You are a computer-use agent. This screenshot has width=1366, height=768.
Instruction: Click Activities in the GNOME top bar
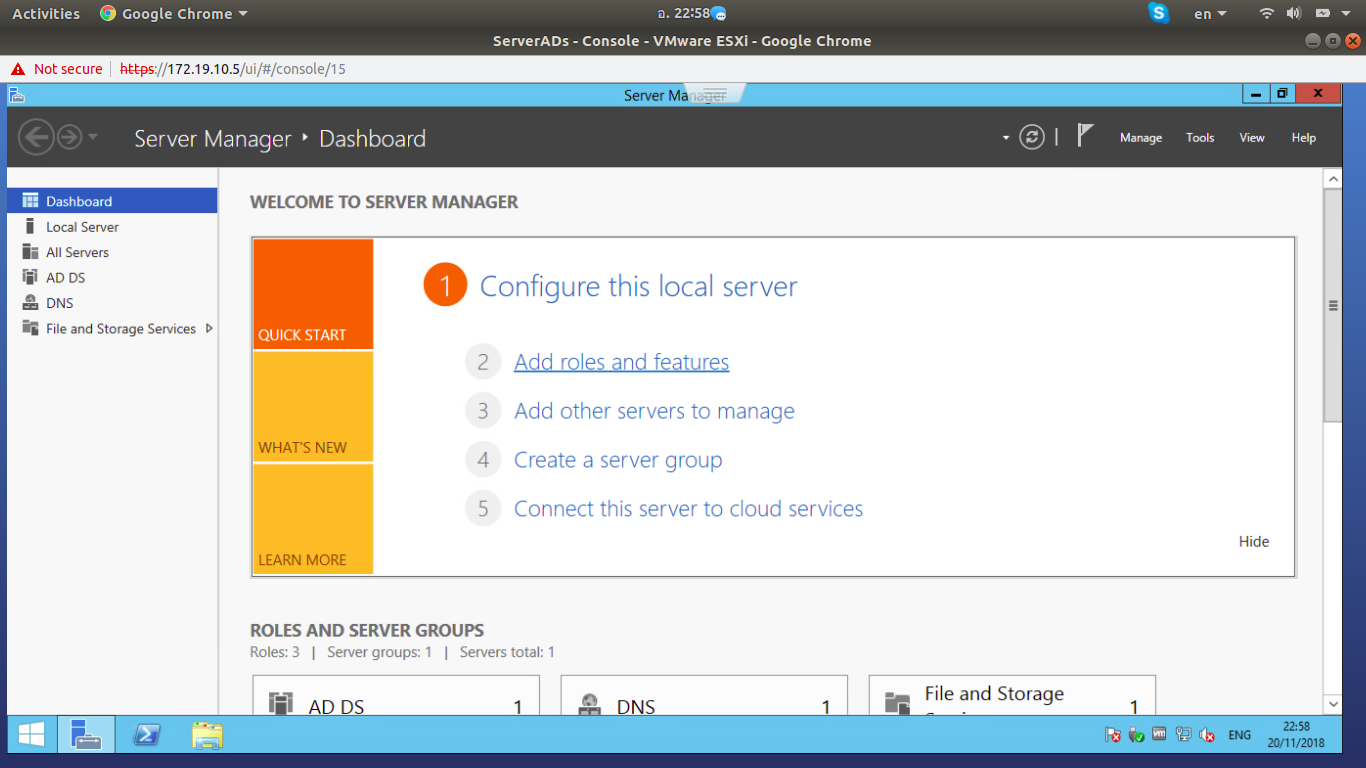pos(46,14)
